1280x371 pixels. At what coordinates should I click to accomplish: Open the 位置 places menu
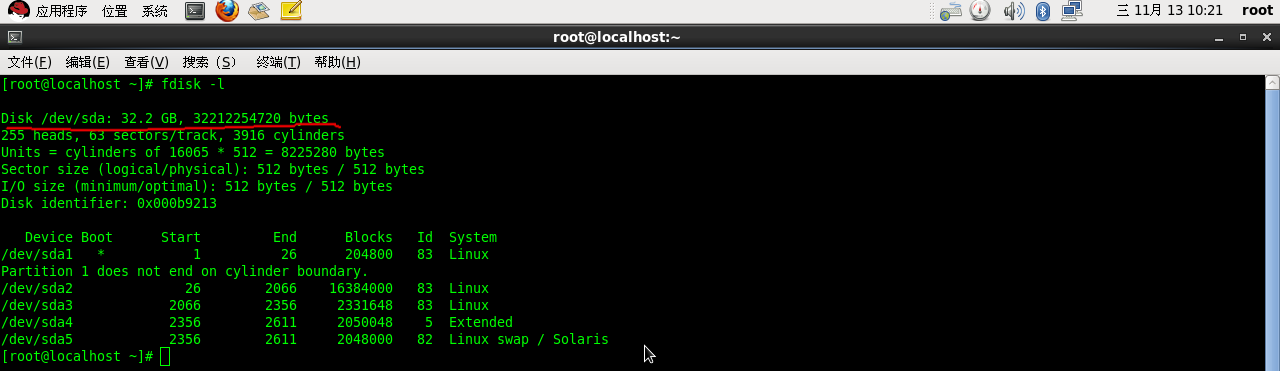click(114, 11)
